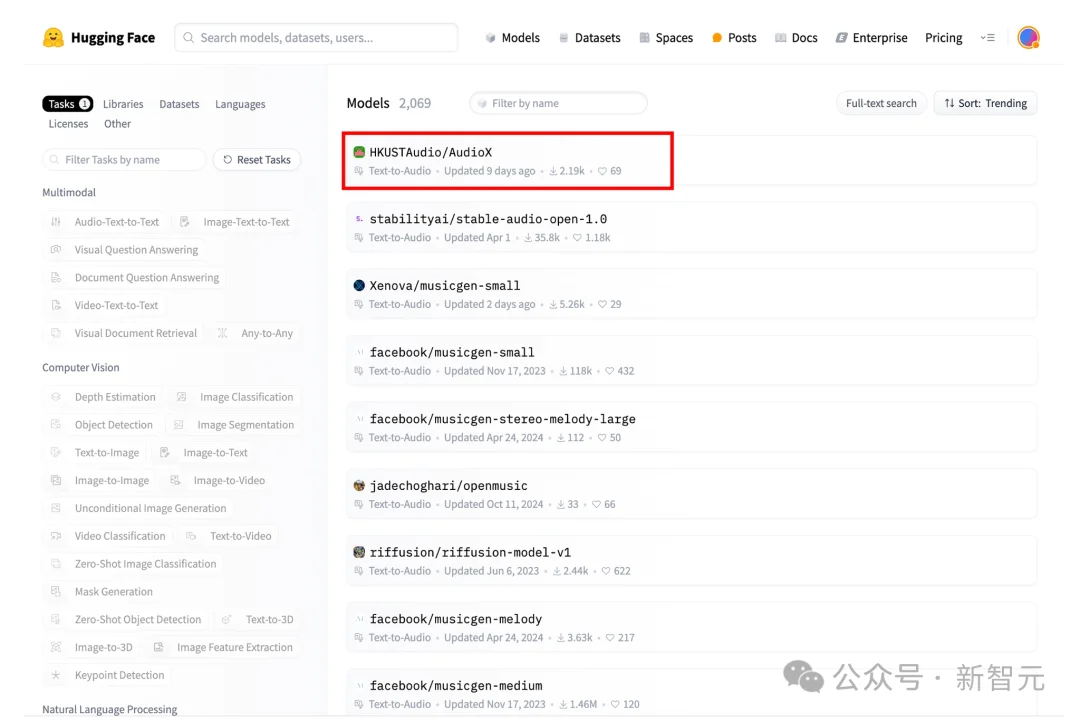Click the HKUSTAudio/AudioX model avatar icon
Viewport: 1080px width, 721px height.
click(x=359, y=152)
